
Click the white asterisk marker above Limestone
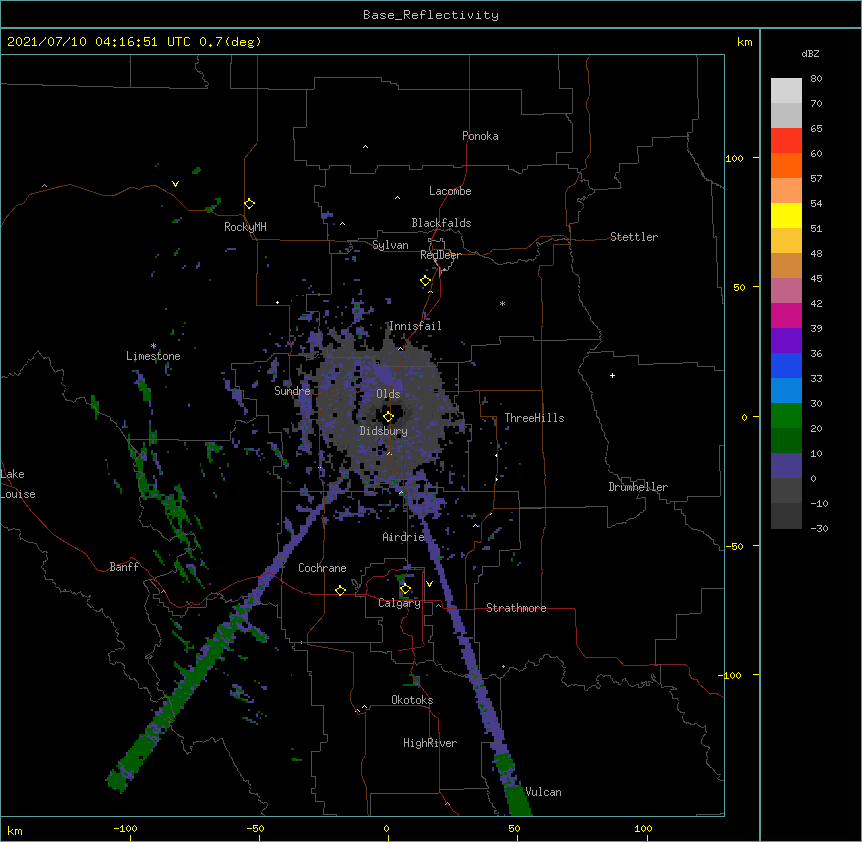tap(153, 346)
